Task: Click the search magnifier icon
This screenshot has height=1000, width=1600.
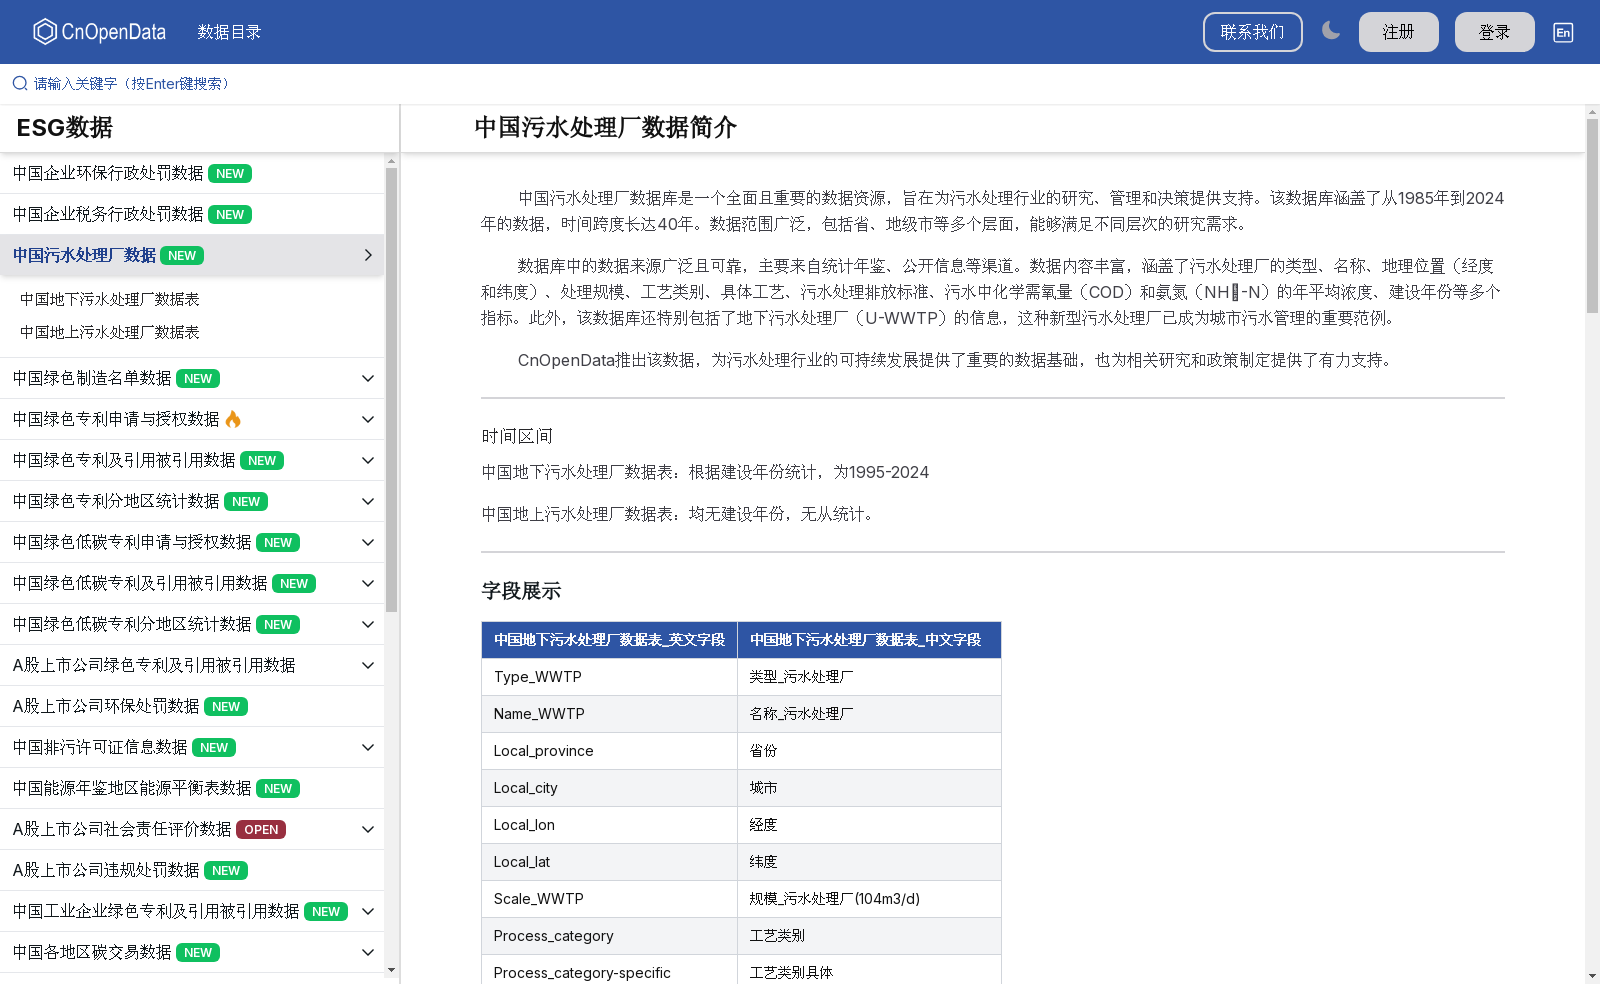Action: pyautogui.click(x=19, y=83)
